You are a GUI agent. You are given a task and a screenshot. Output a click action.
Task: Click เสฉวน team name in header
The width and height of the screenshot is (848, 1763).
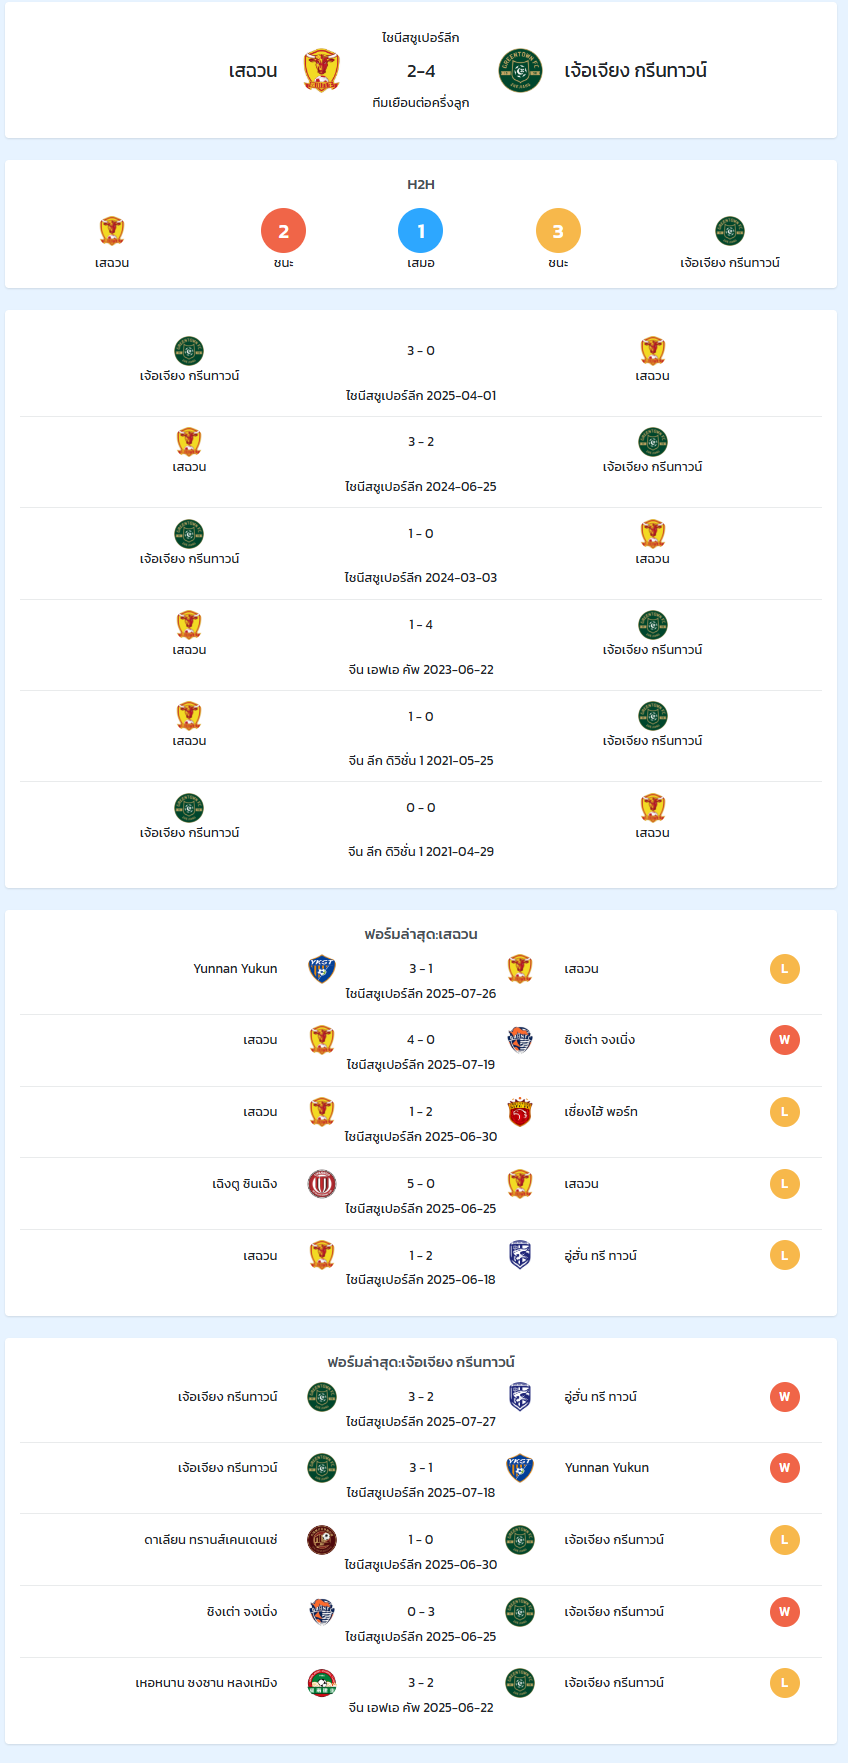tap(253, 71)
